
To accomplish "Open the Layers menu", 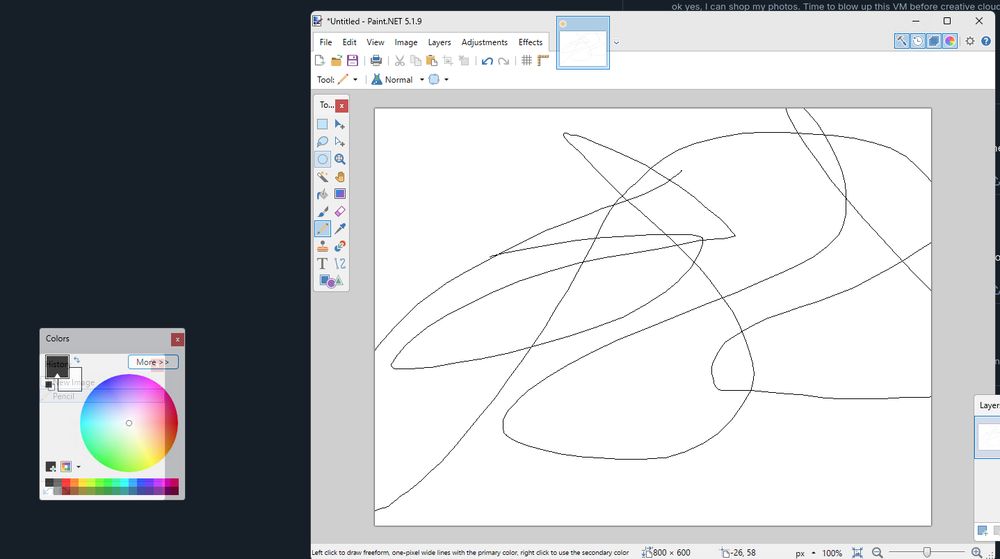I will pos(439,42).
